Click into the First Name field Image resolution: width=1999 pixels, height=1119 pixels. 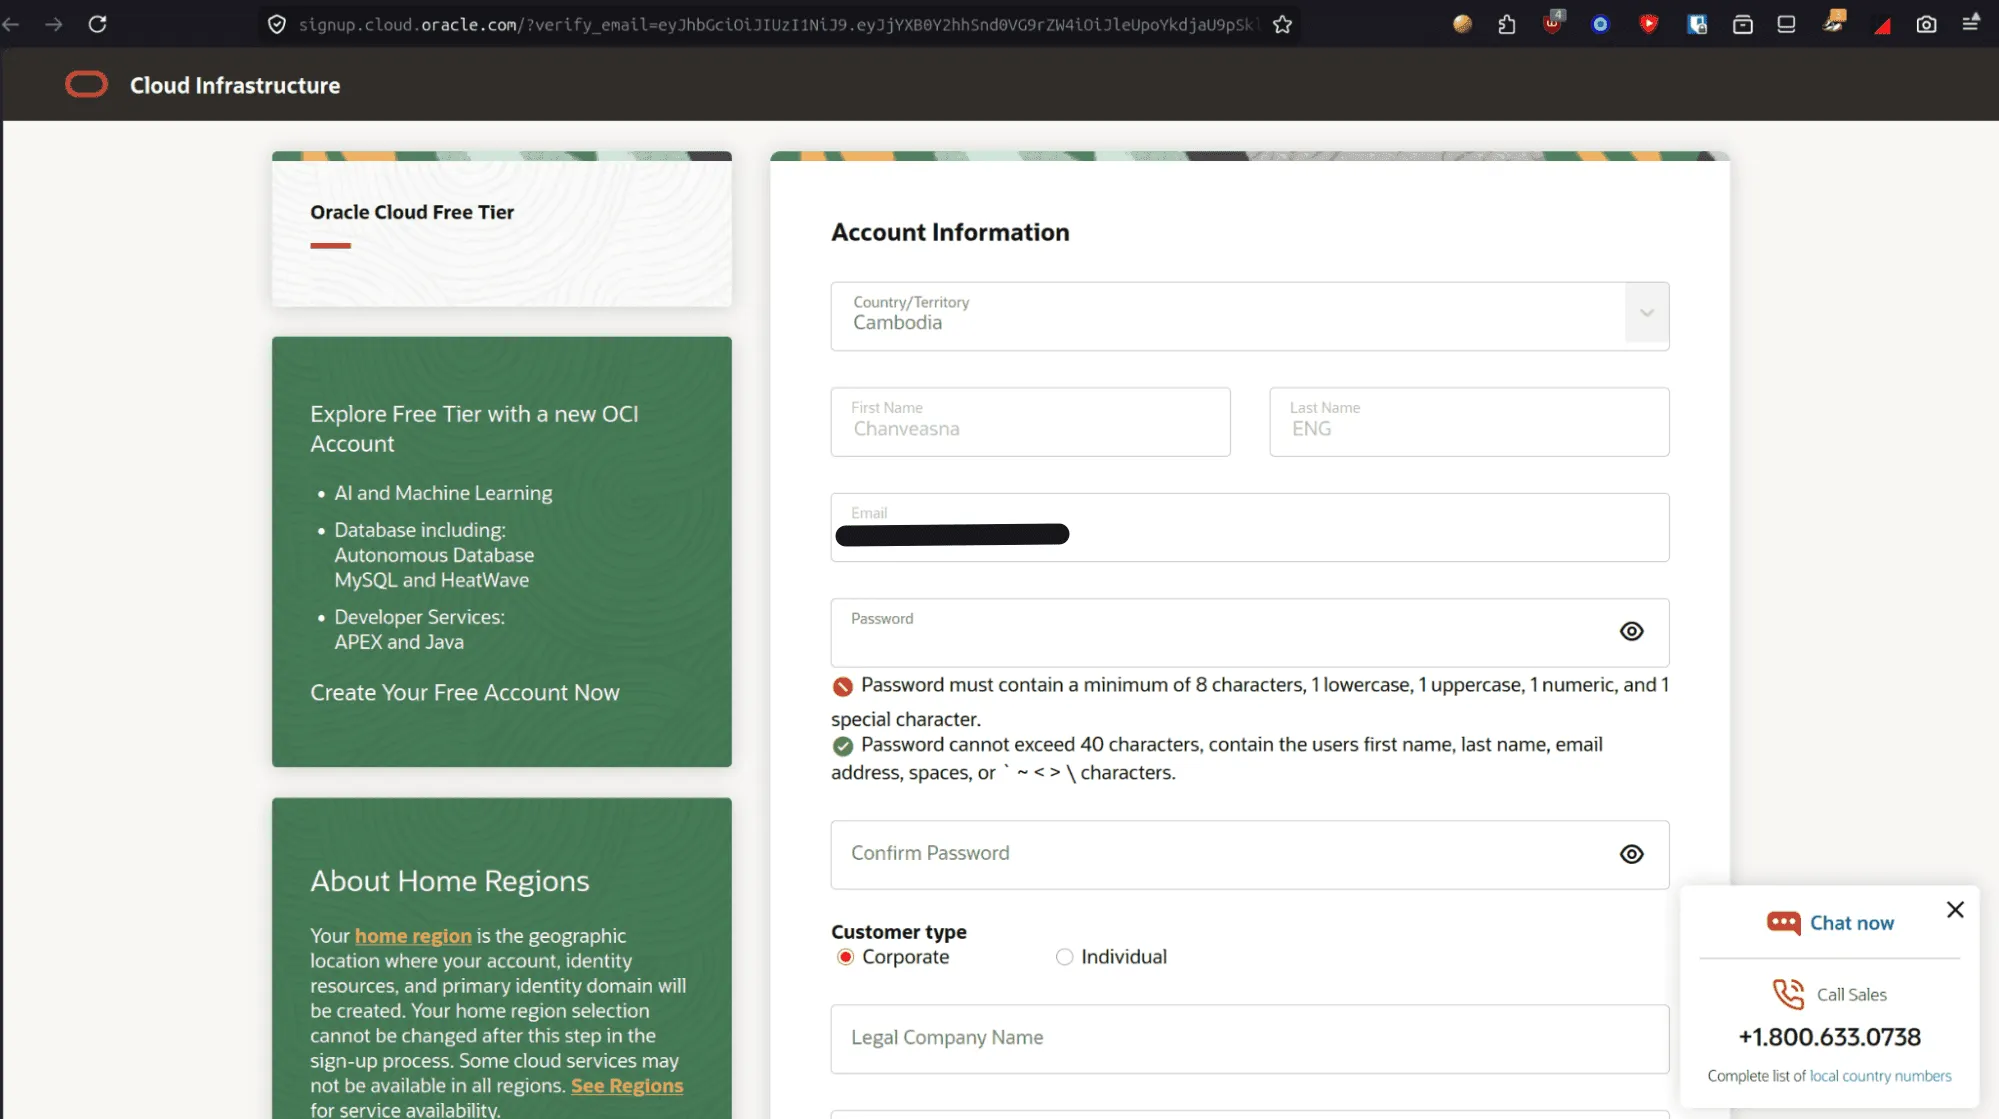pyautogui.click(x=1030, y=422)
